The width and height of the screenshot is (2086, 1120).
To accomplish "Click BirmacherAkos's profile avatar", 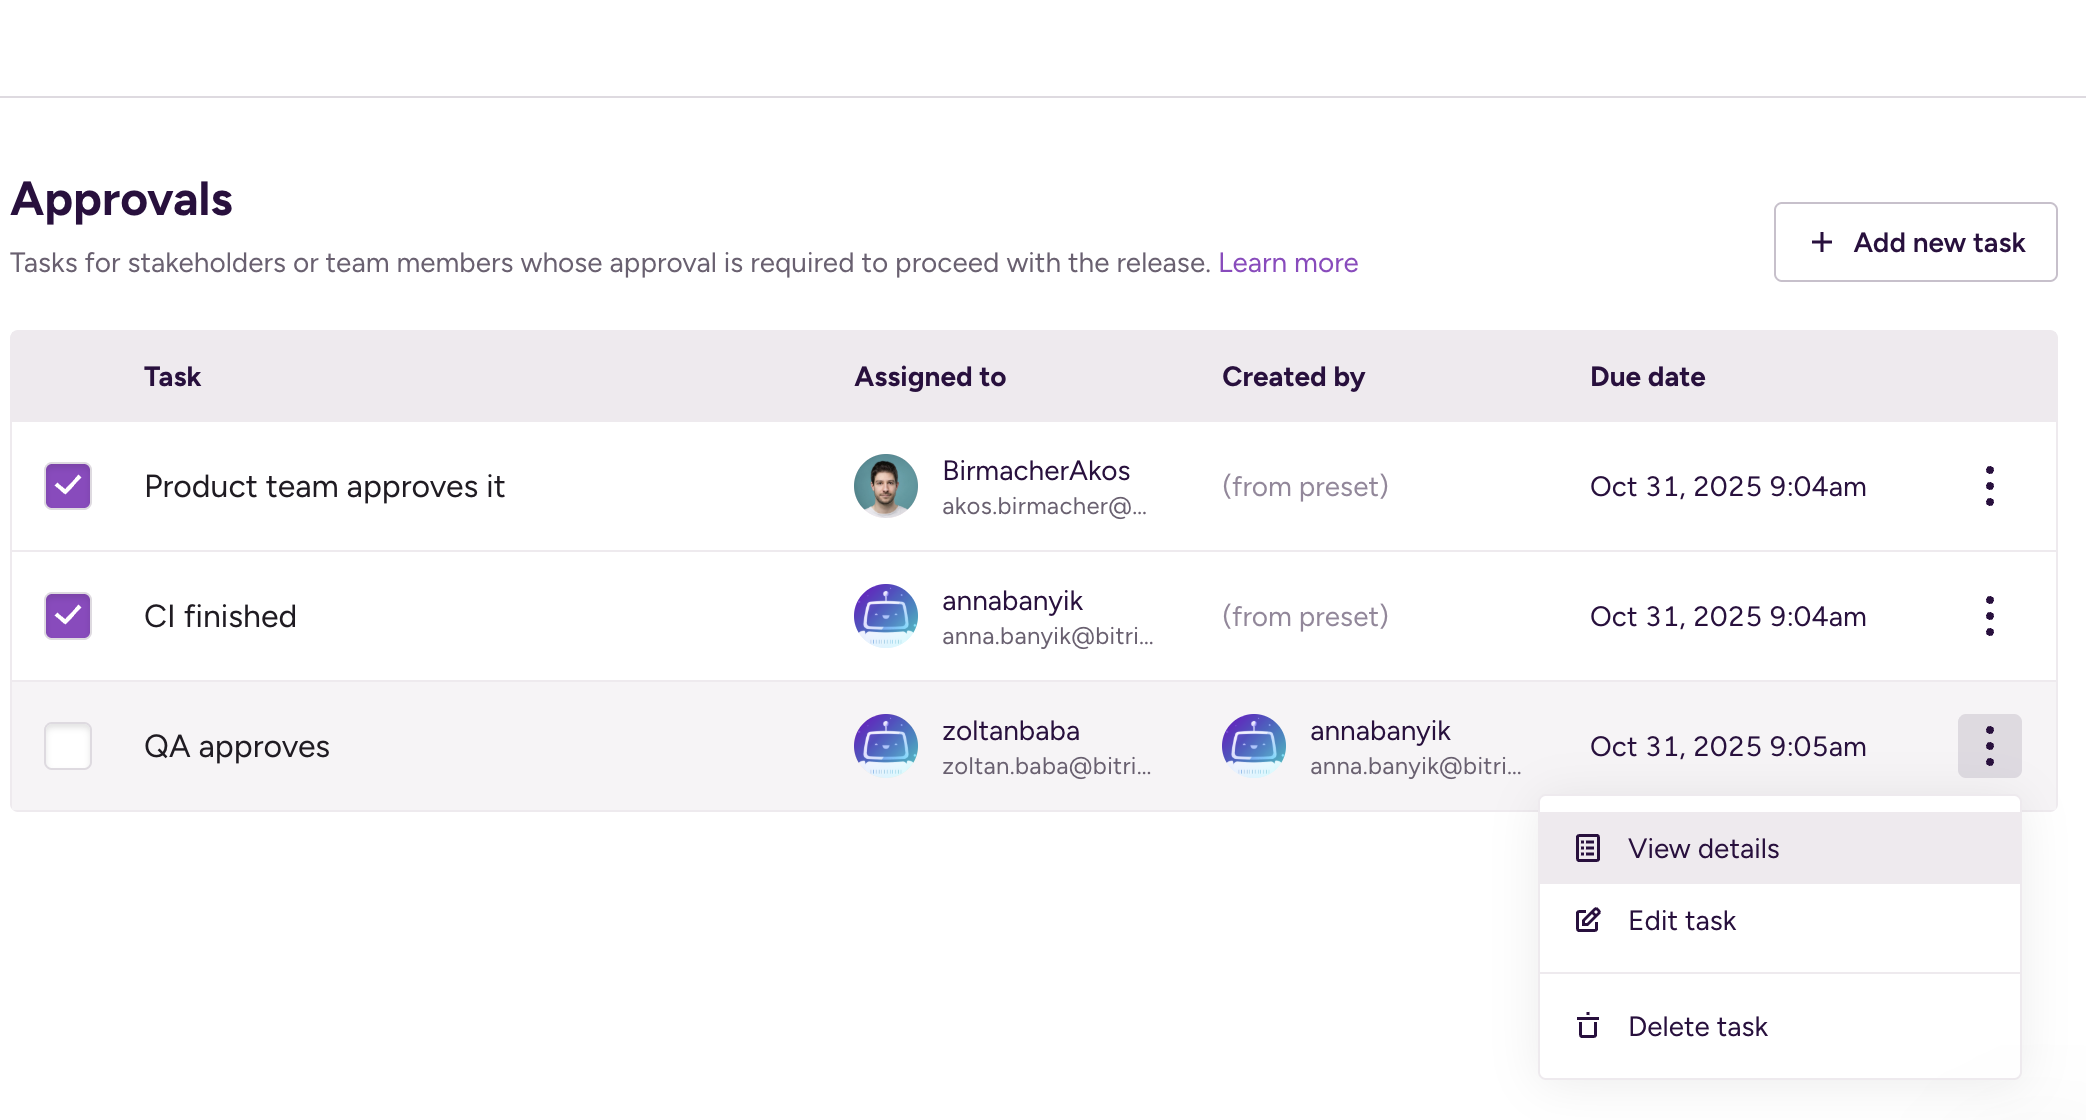I will click(x=885, y=486).
